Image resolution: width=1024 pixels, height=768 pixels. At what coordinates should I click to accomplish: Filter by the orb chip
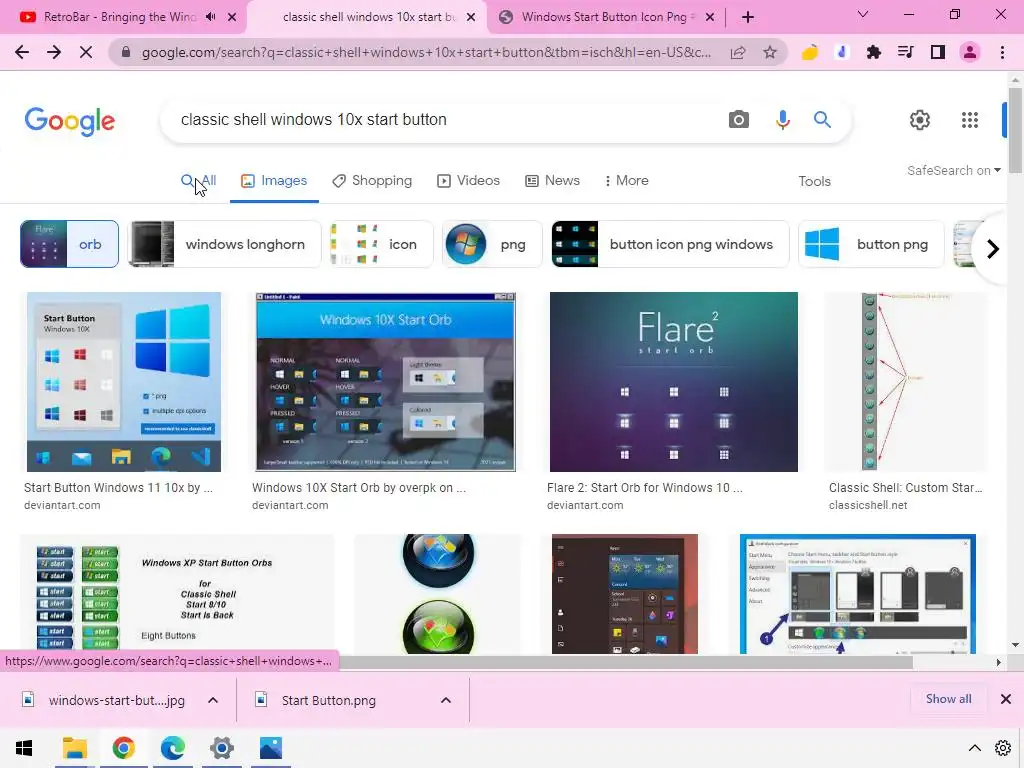[69, 244]
